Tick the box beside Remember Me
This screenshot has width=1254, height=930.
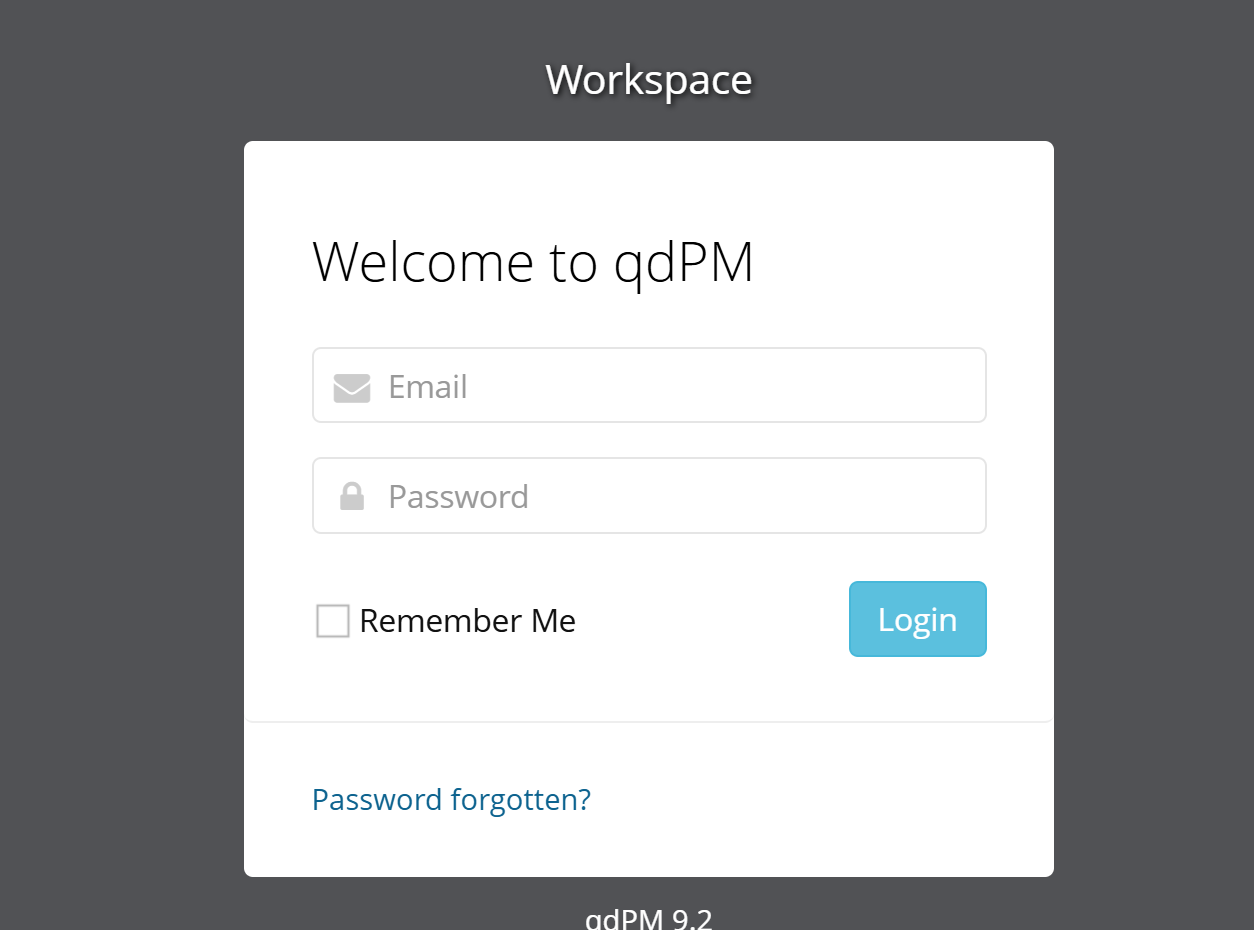pos(333,621)
